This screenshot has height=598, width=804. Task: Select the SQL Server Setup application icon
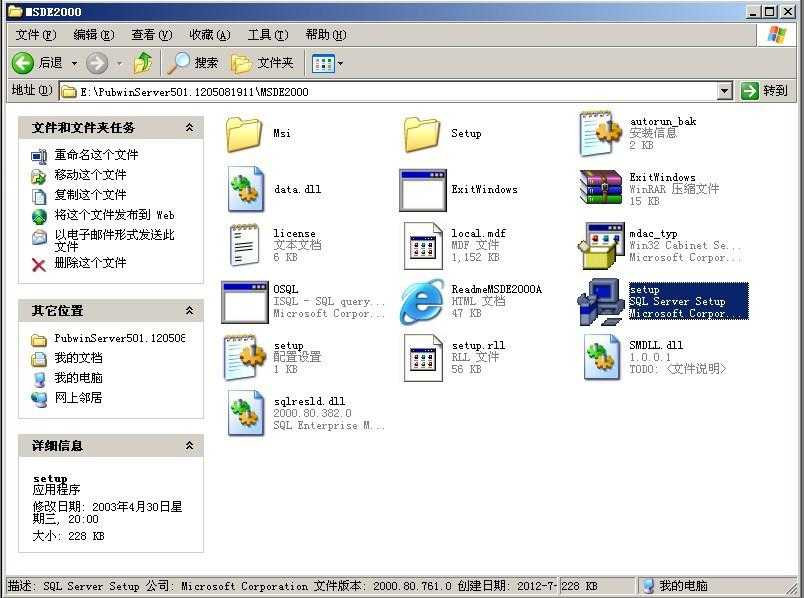point(601,302)
